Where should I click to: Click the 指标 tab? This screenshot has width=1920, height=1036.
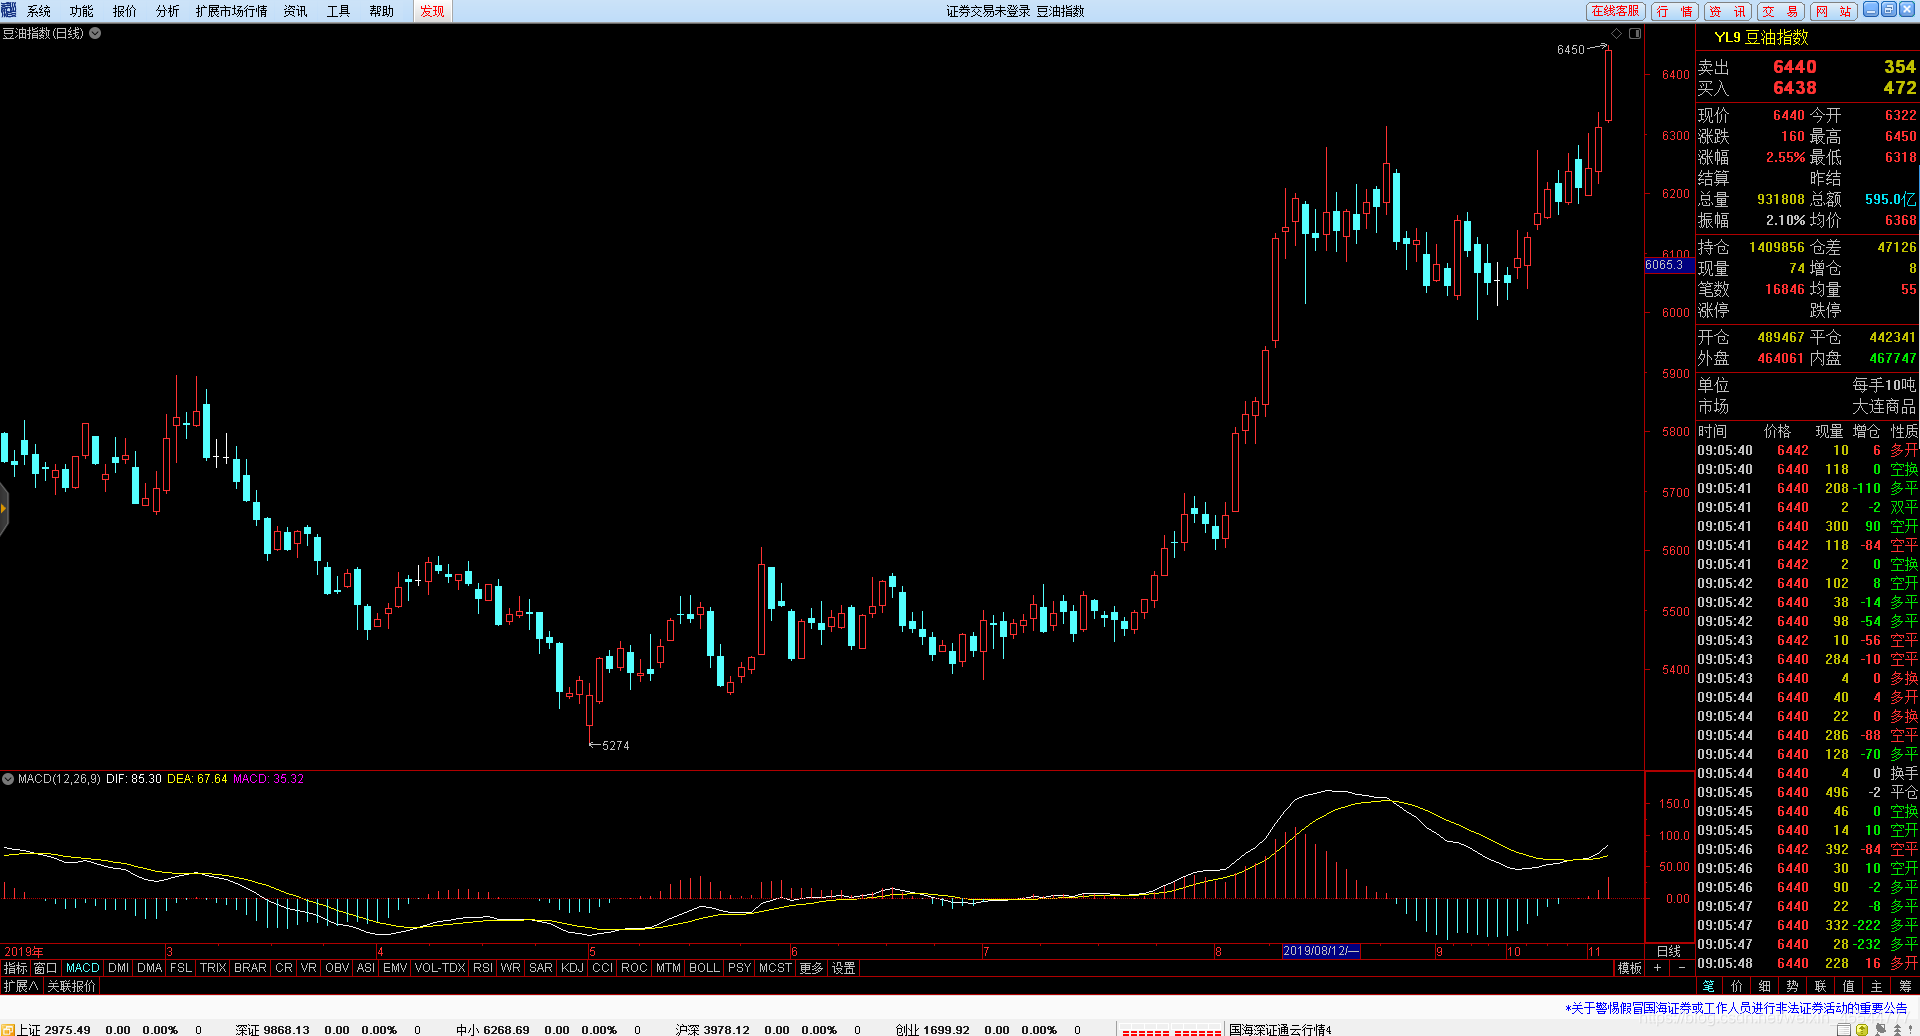(16, 968)
